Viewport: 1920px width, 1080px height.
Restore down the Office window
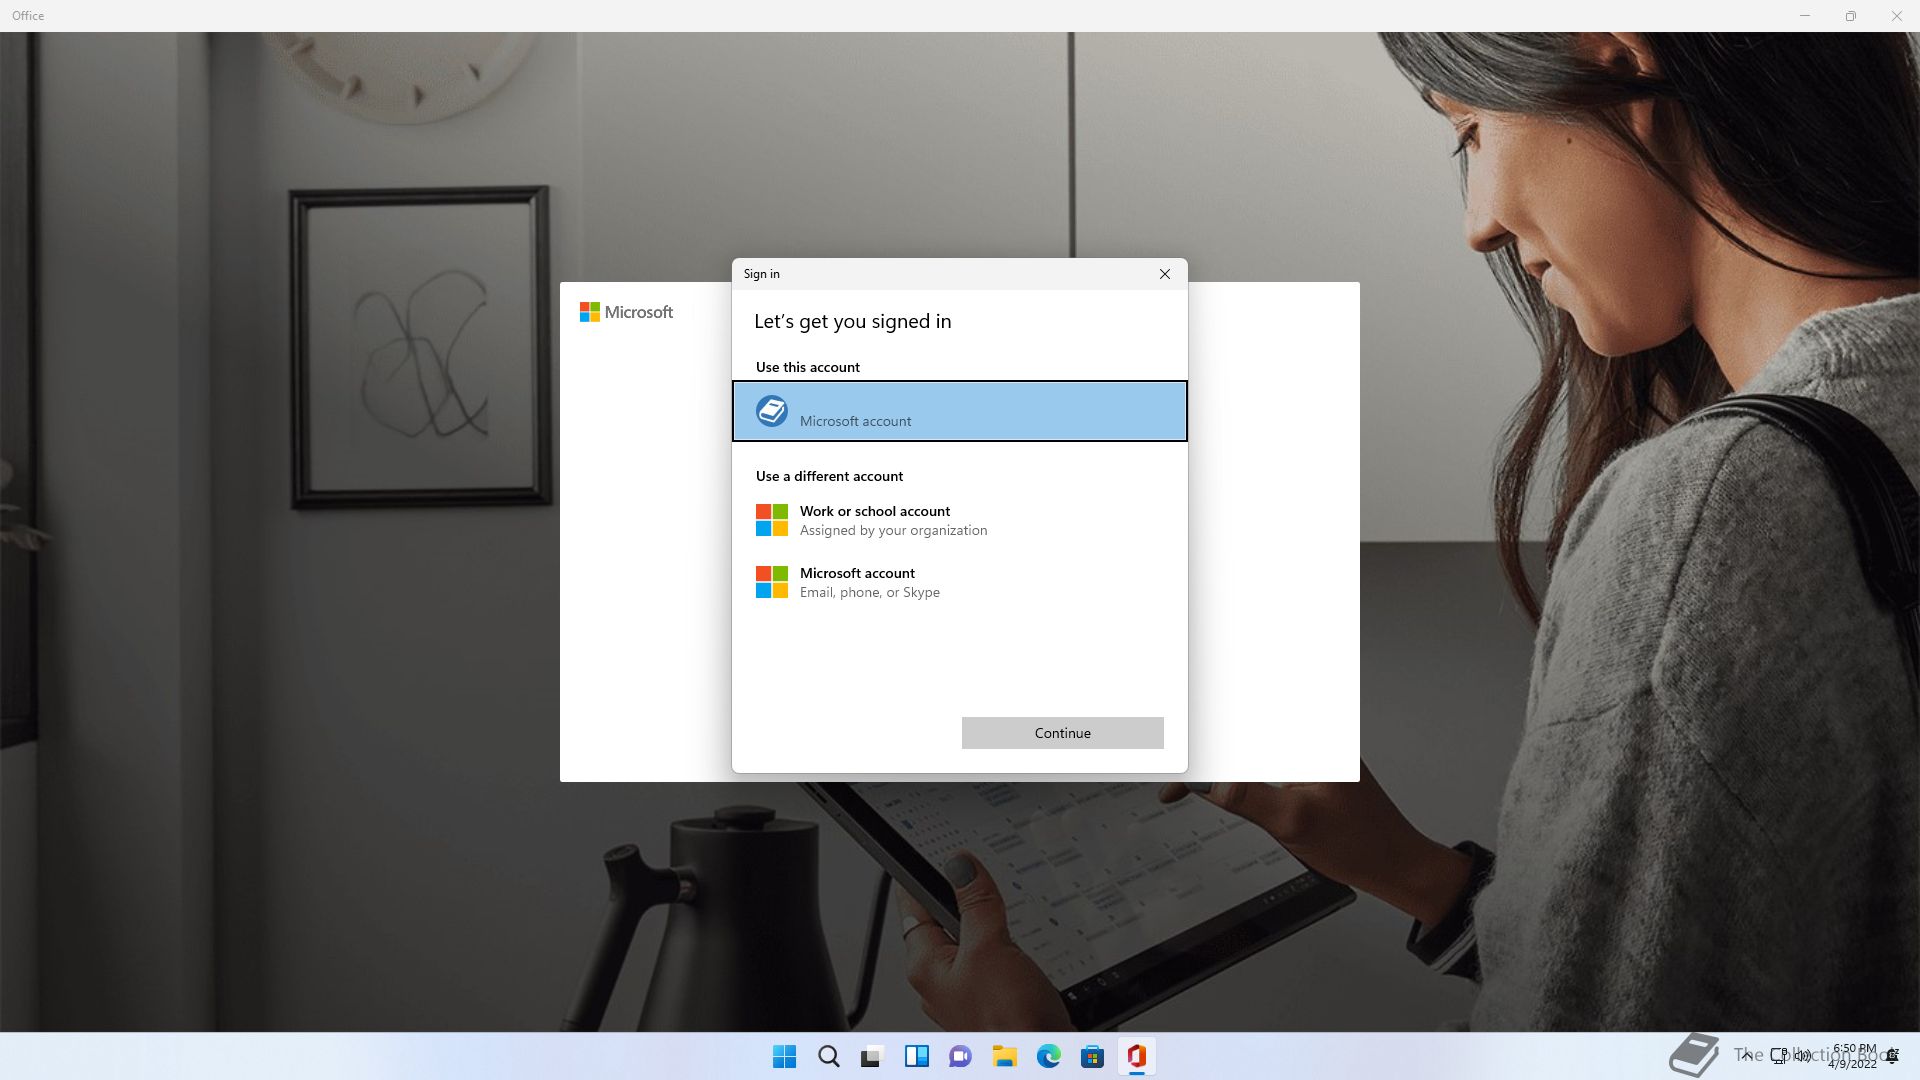1851,16
